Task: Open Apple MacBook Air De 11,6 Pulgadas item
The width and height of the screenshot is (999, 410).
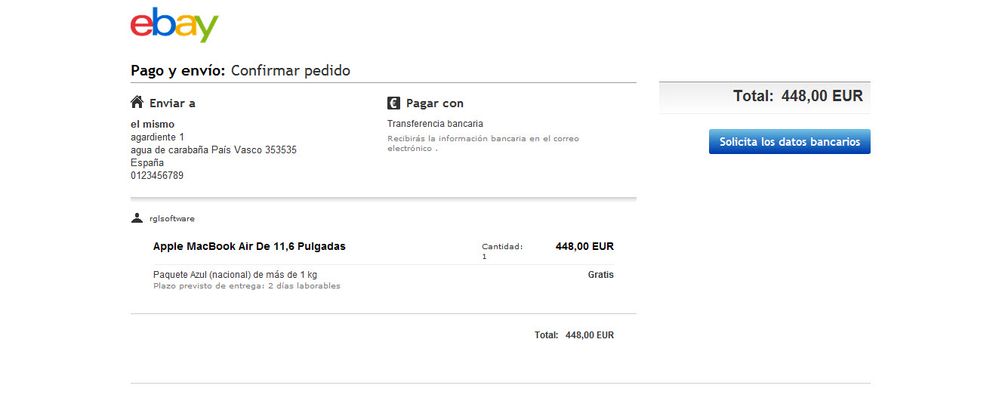Action: pos(249,246)
